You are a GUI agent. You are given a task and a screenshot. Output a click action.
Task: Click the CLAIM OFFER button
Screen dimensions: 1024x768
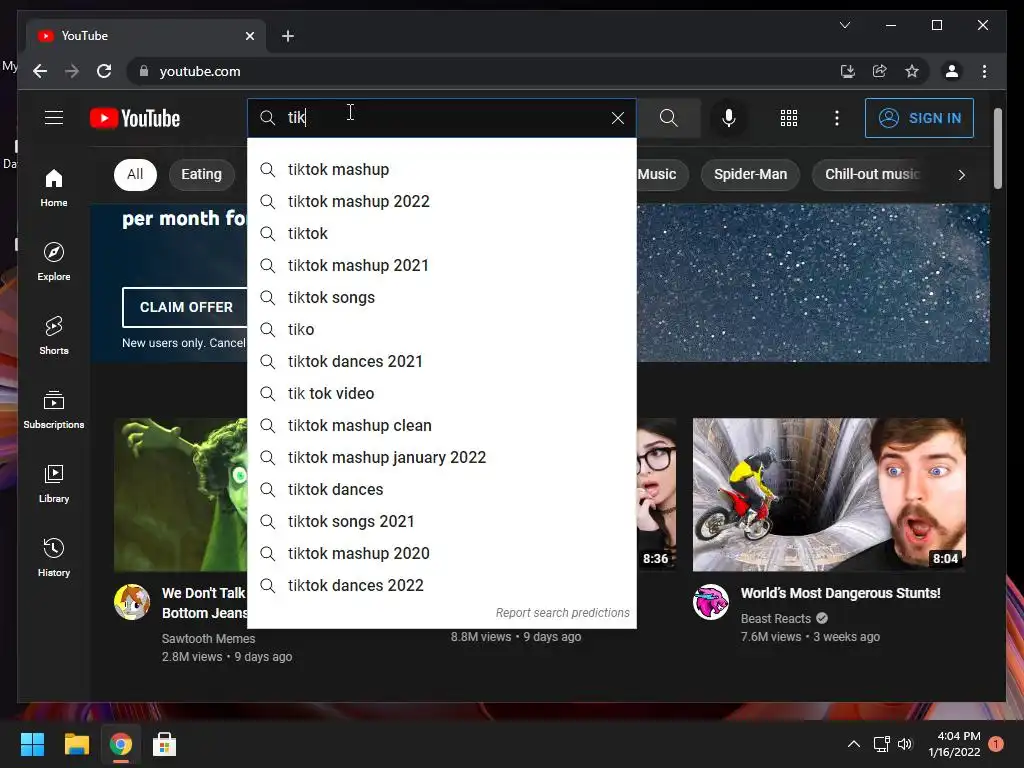point(186,307)
